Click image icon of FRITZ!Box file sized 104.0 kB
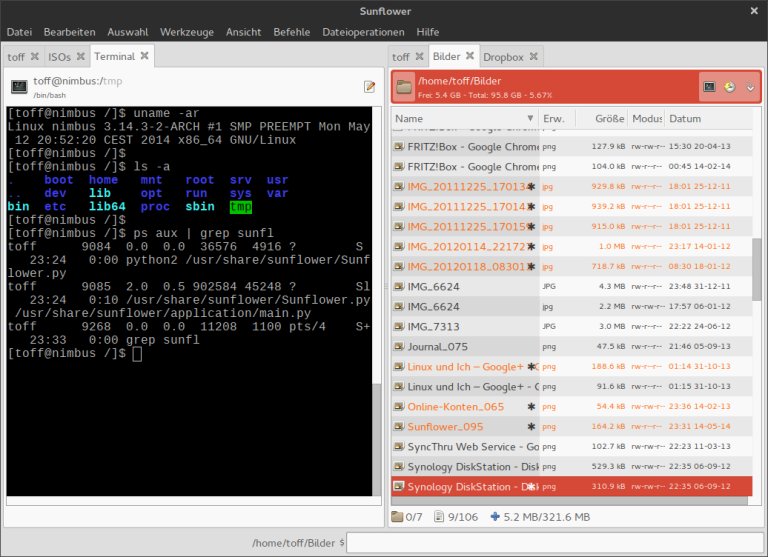 pos(399,166)
